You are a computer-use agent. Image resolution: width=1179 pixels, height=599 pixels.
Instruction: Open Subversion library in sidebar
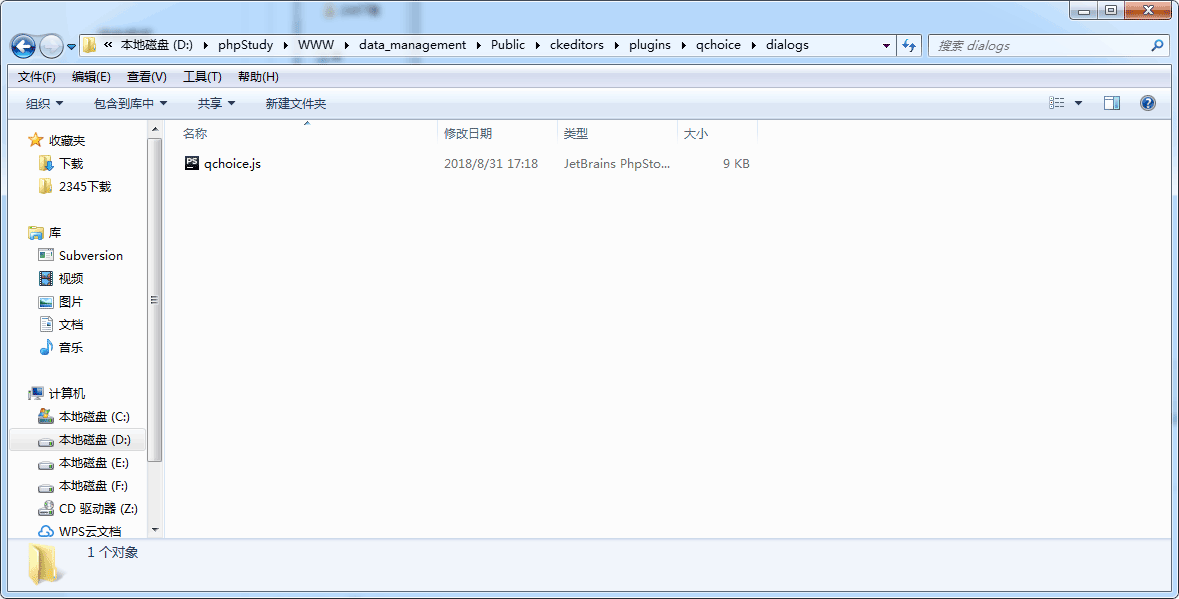click(x=90, y=256)
